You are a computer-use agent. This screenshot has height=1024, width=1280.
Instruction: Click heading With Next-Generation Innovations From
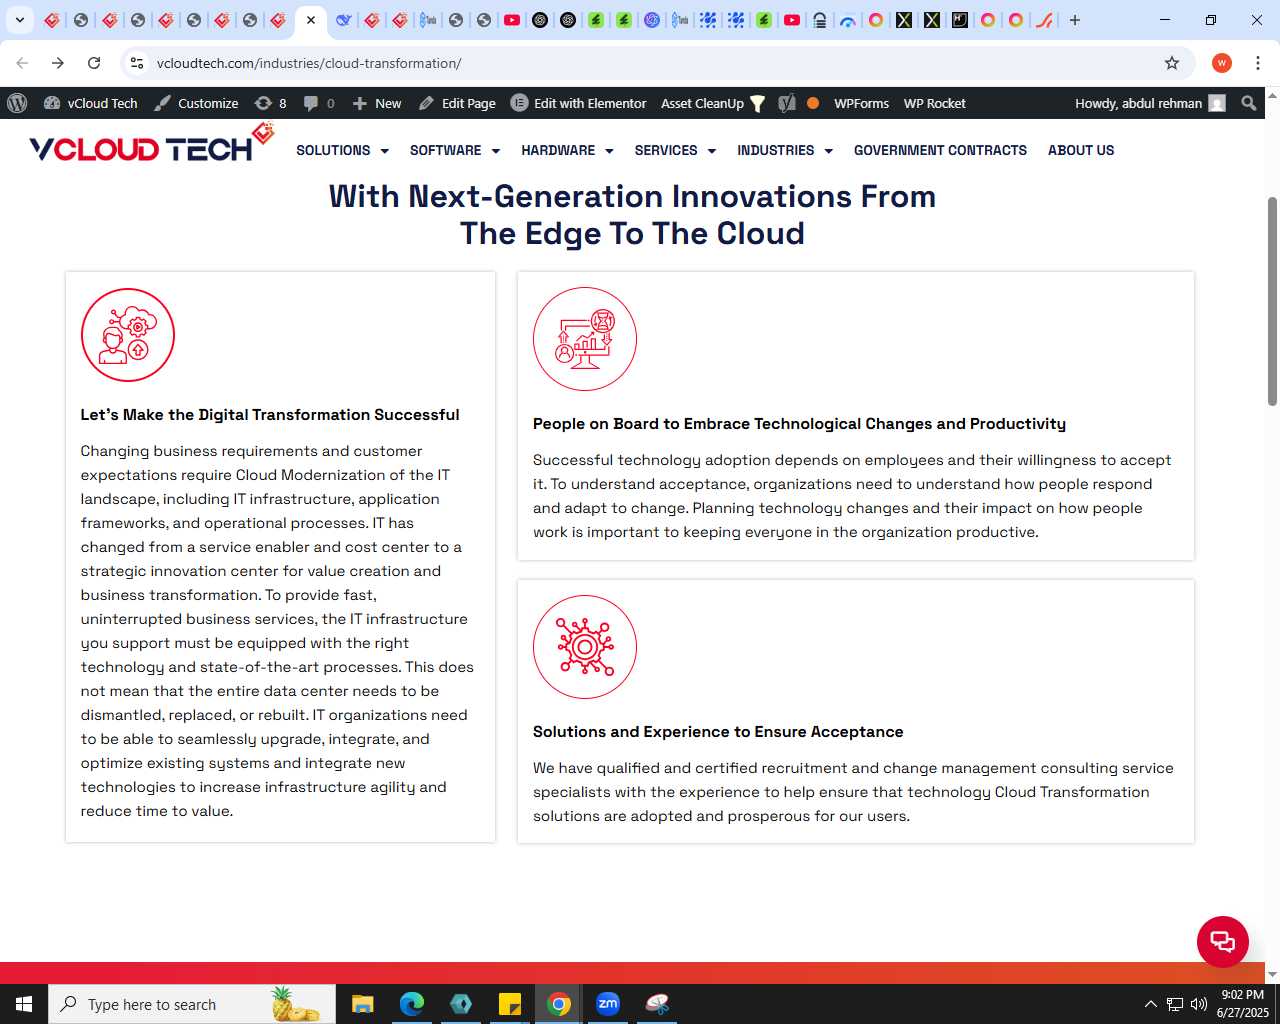(632, 196)
